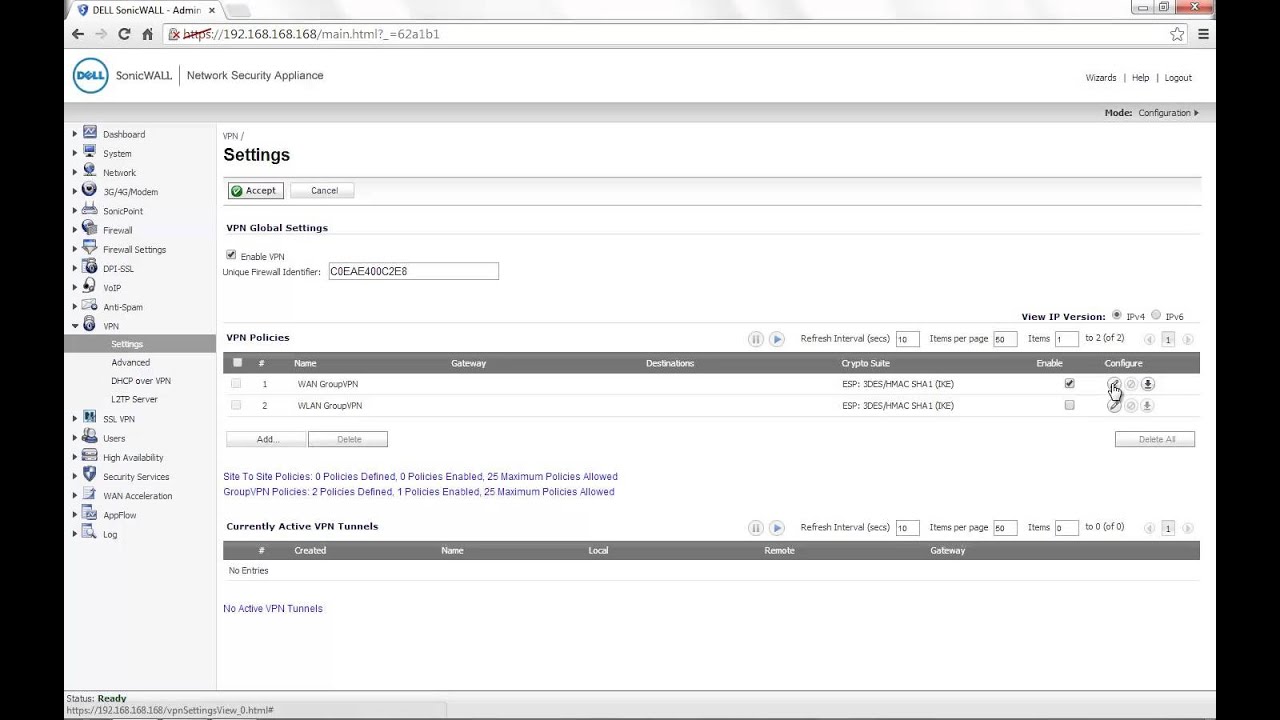Open the Wizards link
The width and height of the screenshot is (1280, 720).
tap(1101, 78)
